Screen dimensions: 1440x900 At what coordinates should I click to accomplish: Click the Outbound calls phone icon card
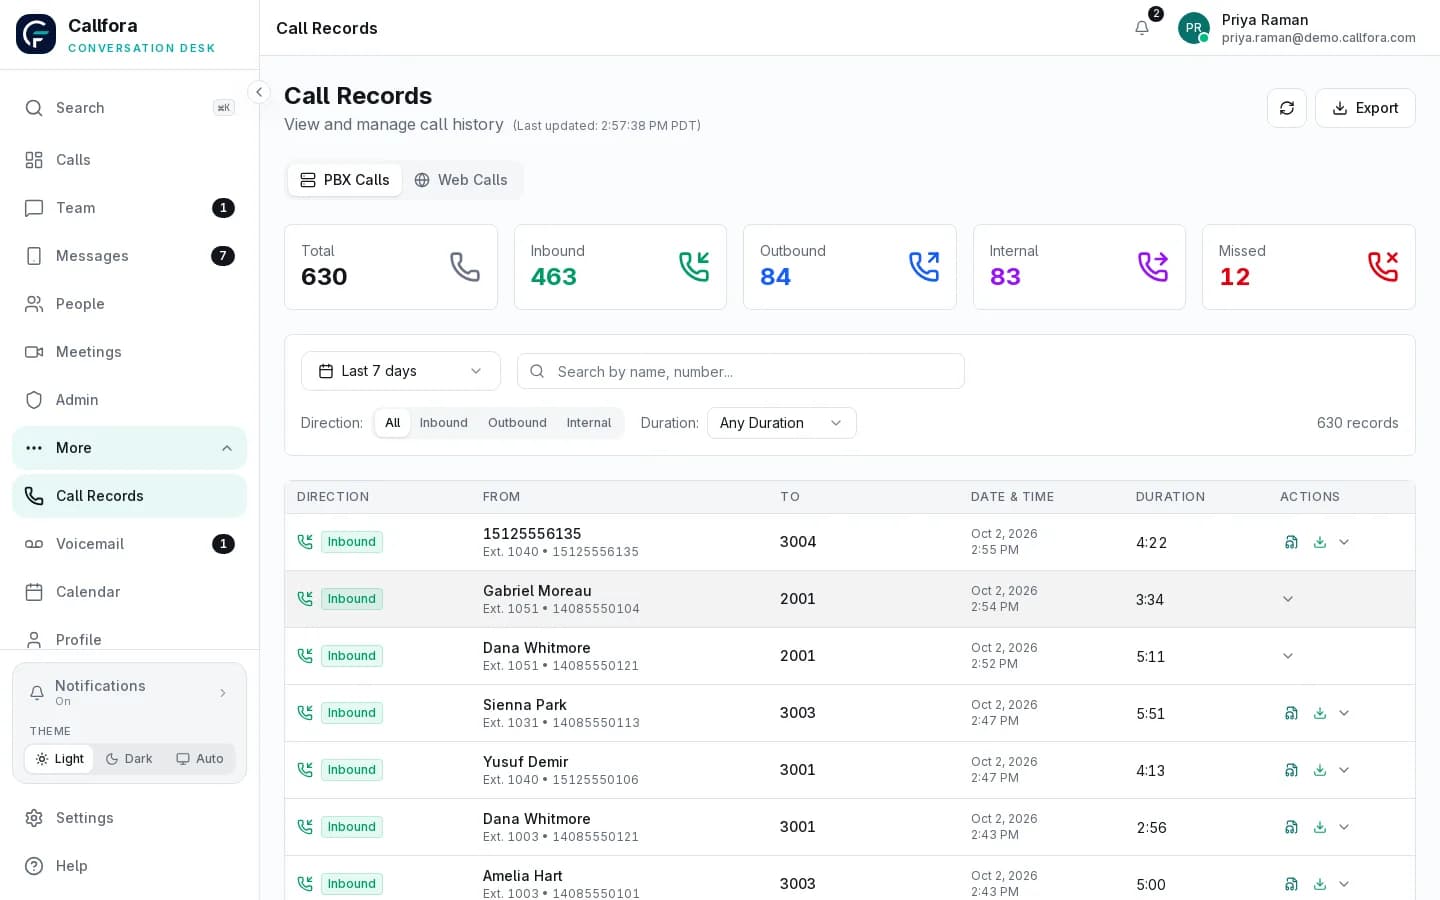[x=924, y=266]
